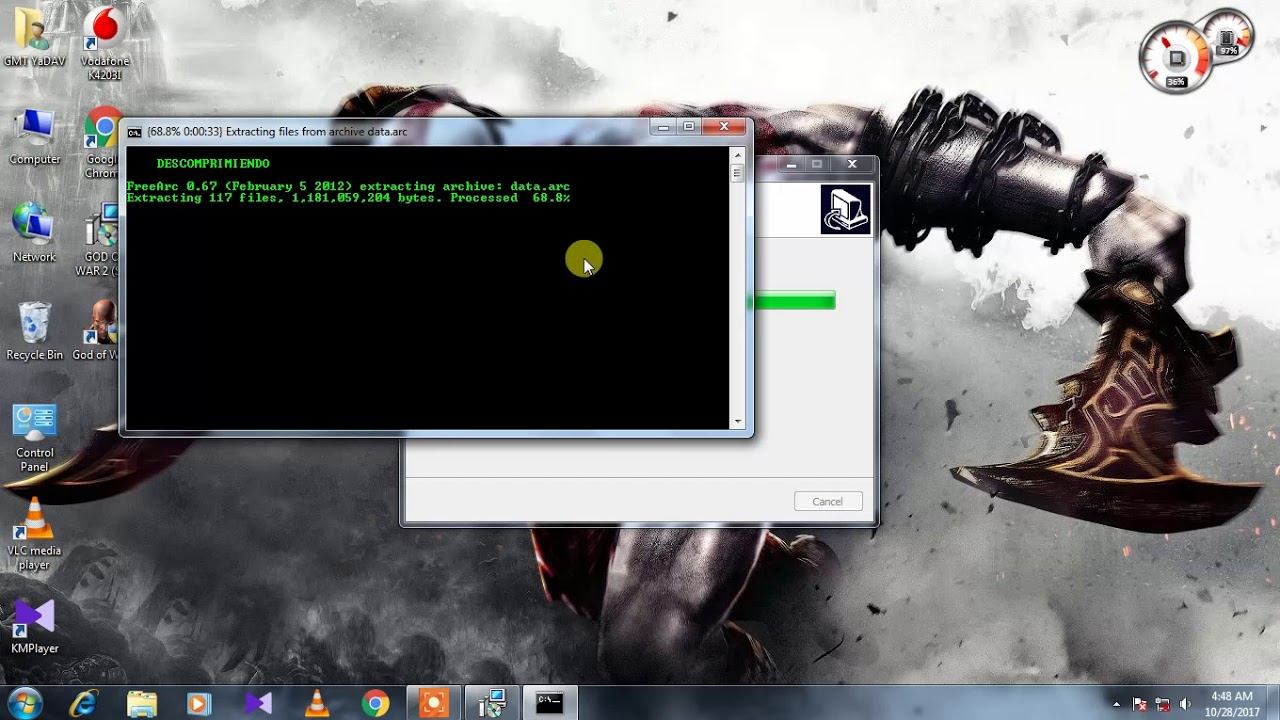
Task: Minimize the installer window behind the console
Action: click(791, 164)
